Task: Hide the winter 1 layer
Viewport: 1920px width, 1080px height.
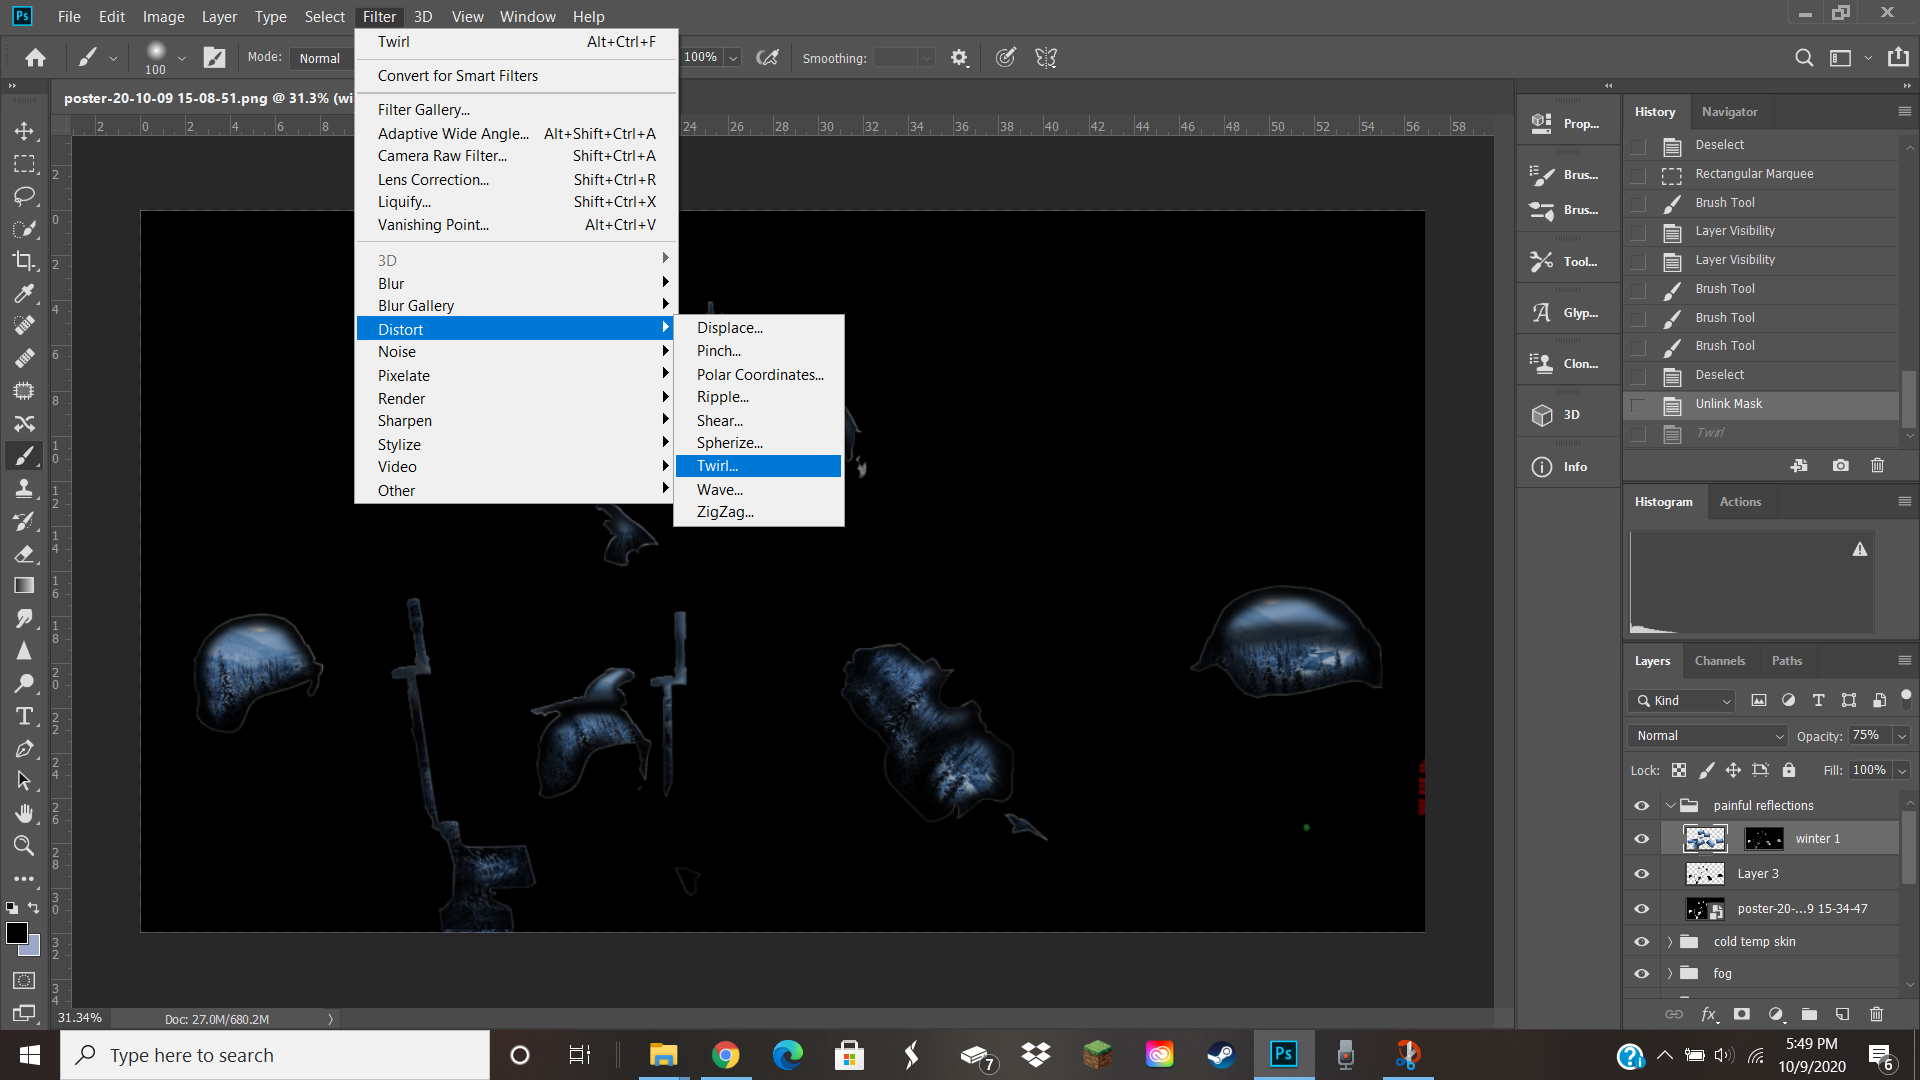Action: (x=1641, y=839)
